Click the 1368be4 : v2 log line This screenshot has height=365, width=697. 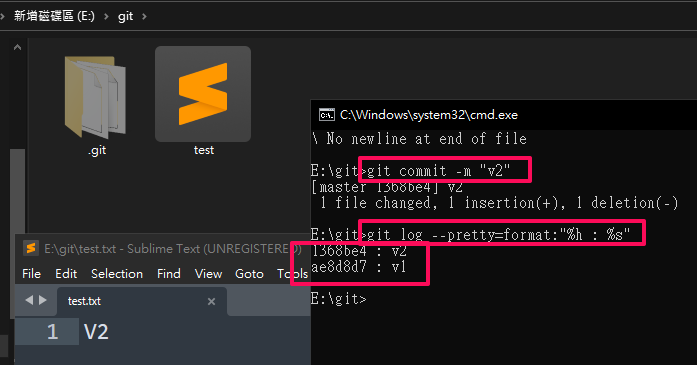coord(359,251)
